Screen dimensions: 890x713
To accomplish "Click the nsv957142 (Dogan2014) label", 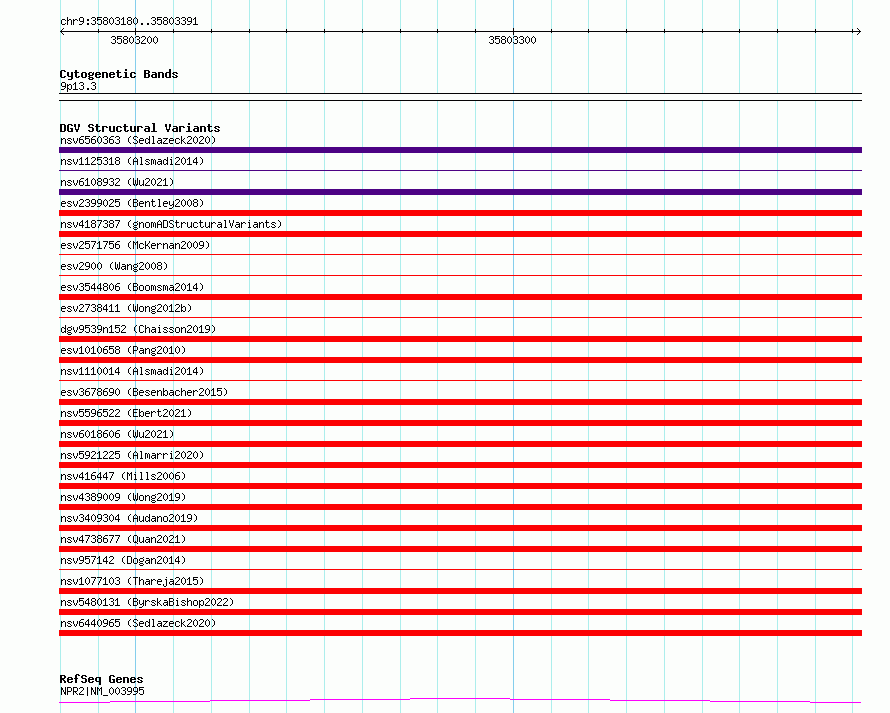I will 123,560.
